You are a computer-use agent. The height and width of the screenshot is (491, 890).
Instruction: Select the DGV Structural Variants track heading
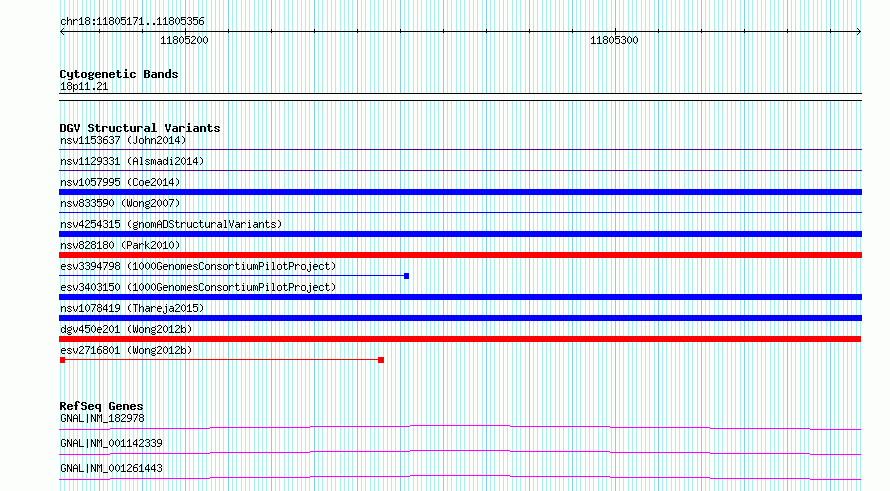pyautogui.click(x=140, y=128)
